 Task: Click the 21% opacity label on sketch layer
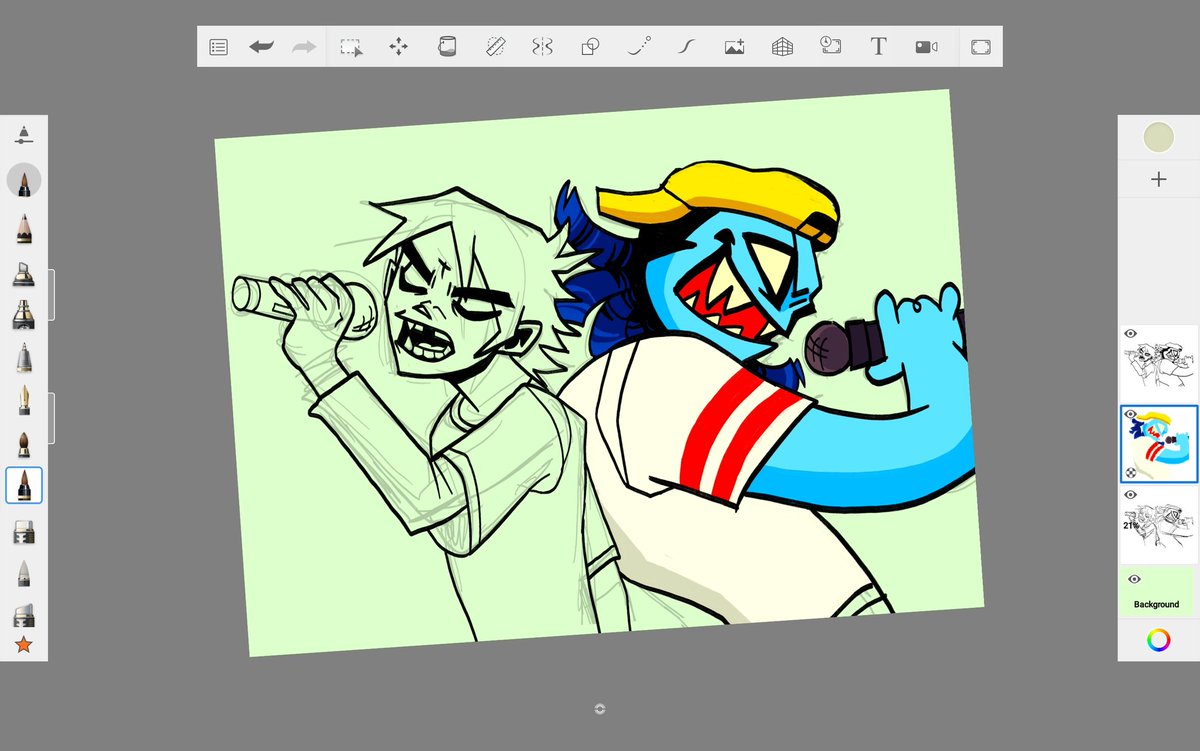(x=1132, y=524)
